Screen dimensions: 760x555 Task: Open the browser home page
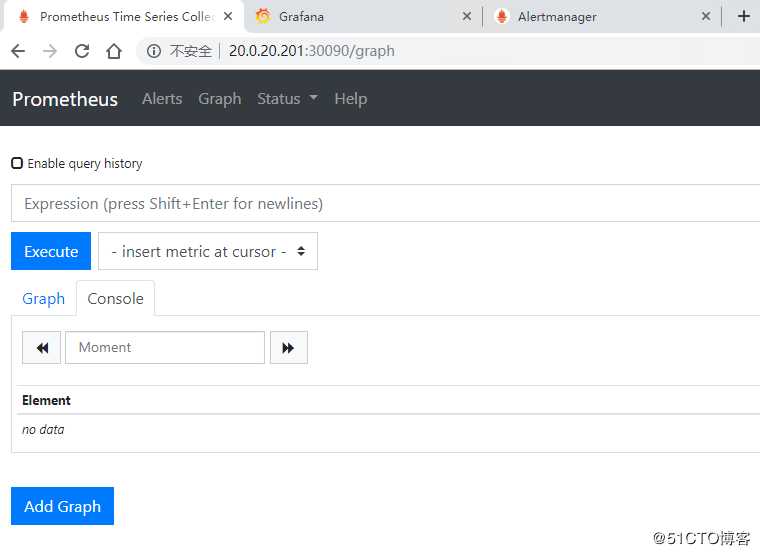[x=114, y=51]
